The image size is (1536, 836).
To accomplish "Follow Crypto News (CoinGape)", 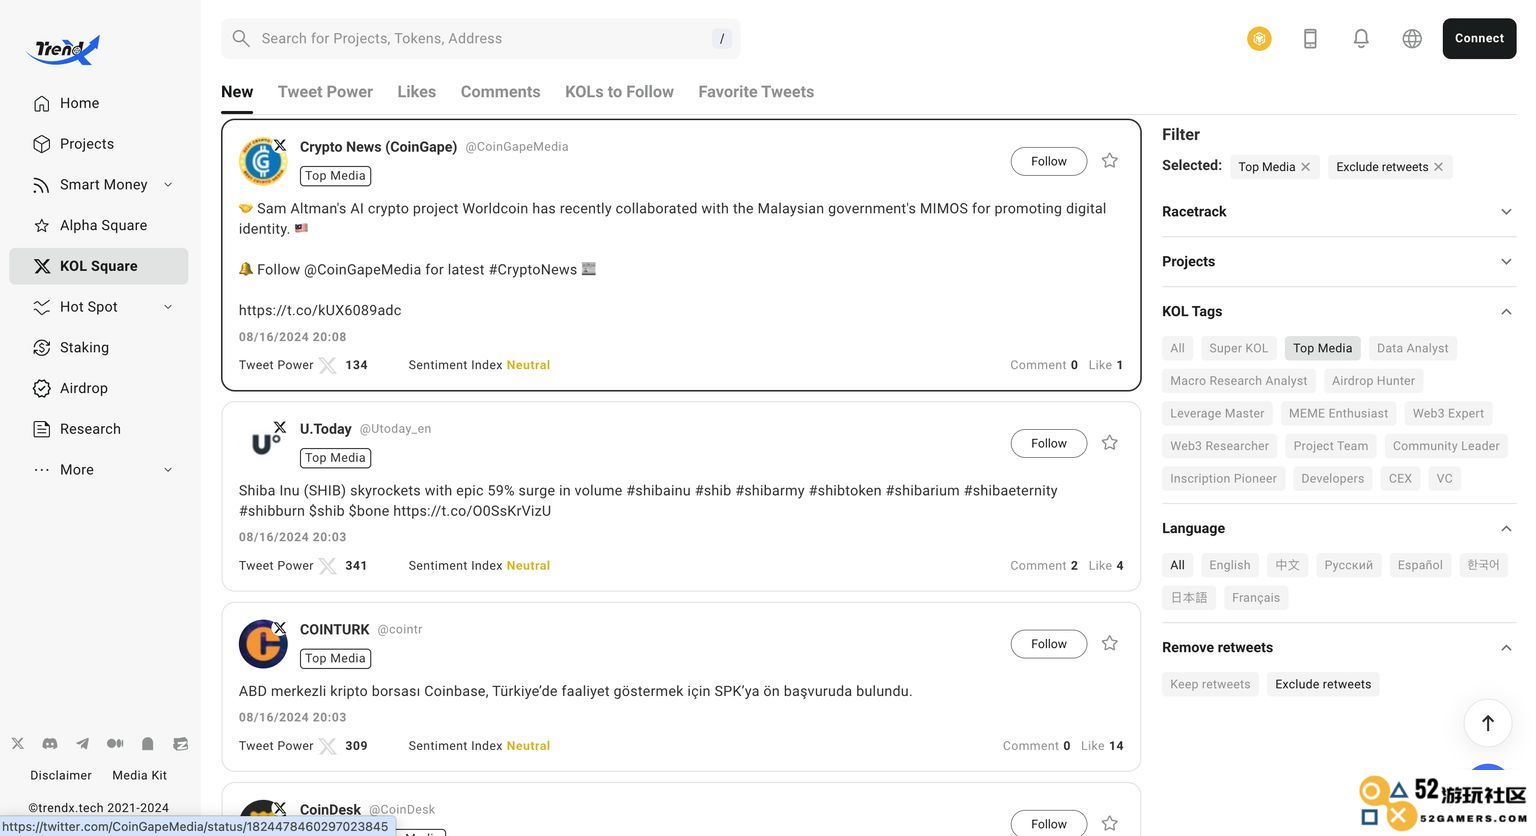I will pos(1049,161).
